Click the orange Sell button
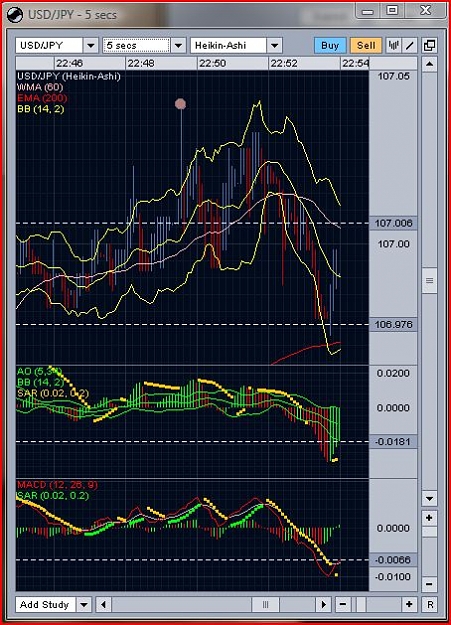The height and width of the screenshot is (625, 451). 366,45
